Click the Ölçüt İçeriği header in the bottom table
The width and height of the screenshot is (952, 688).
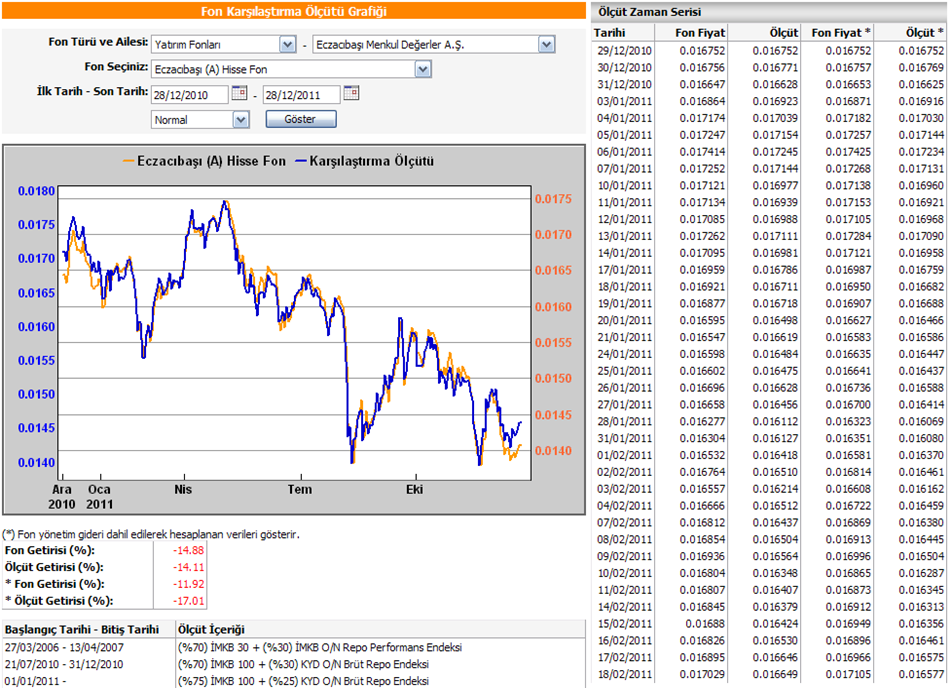tap(210, 629)
